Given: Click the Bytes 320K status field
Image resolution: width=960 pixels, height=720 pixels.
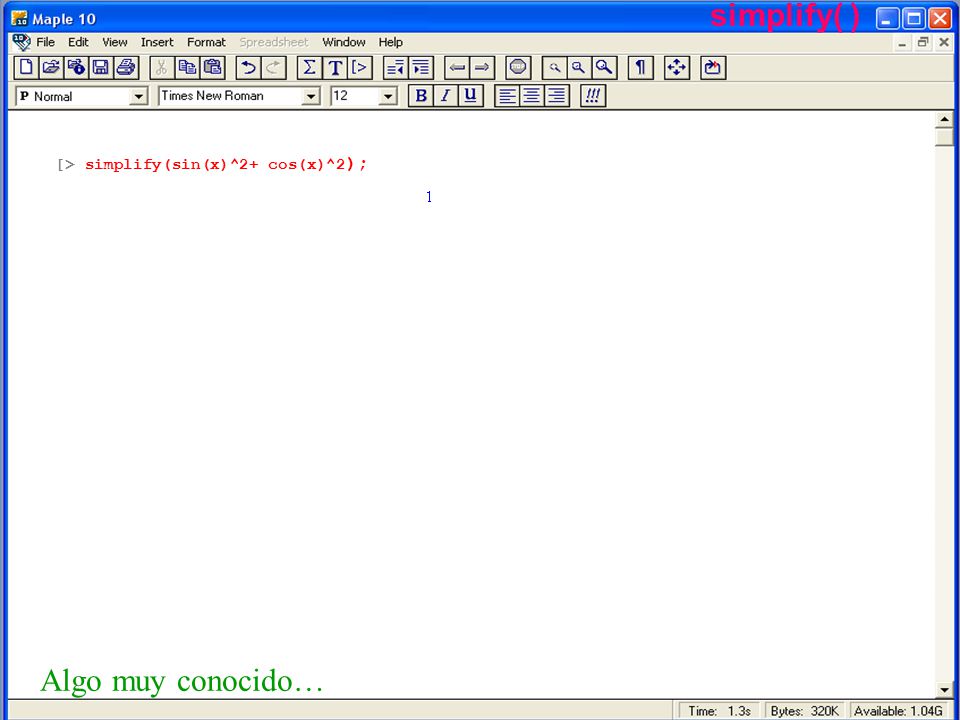Looking at the screenshot, I should 804,711.
